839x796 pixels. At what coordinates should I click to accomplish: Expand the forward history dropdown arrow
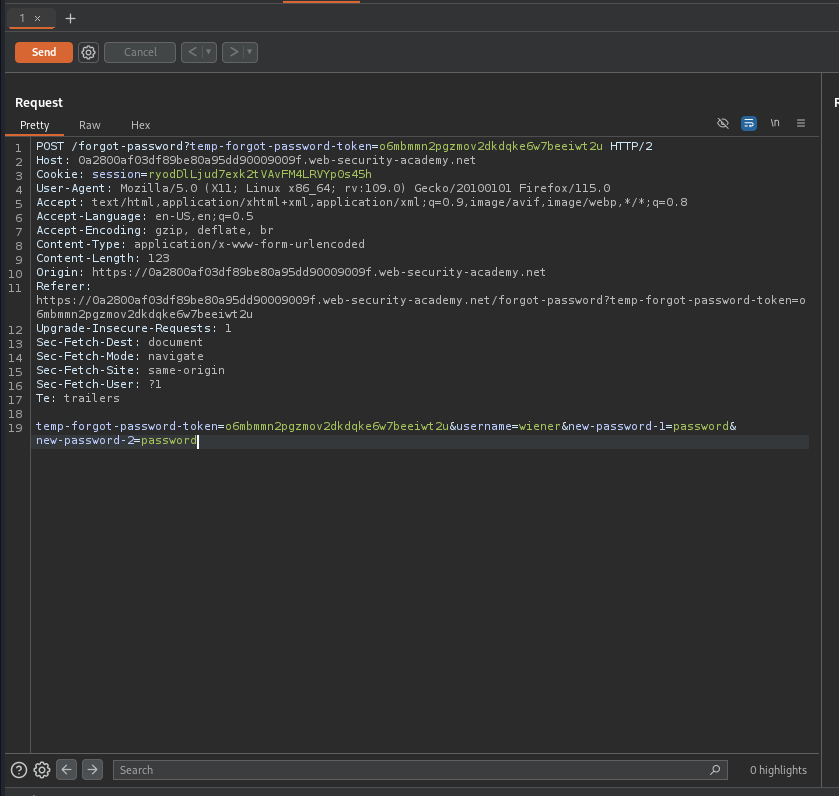click(250, 52)
